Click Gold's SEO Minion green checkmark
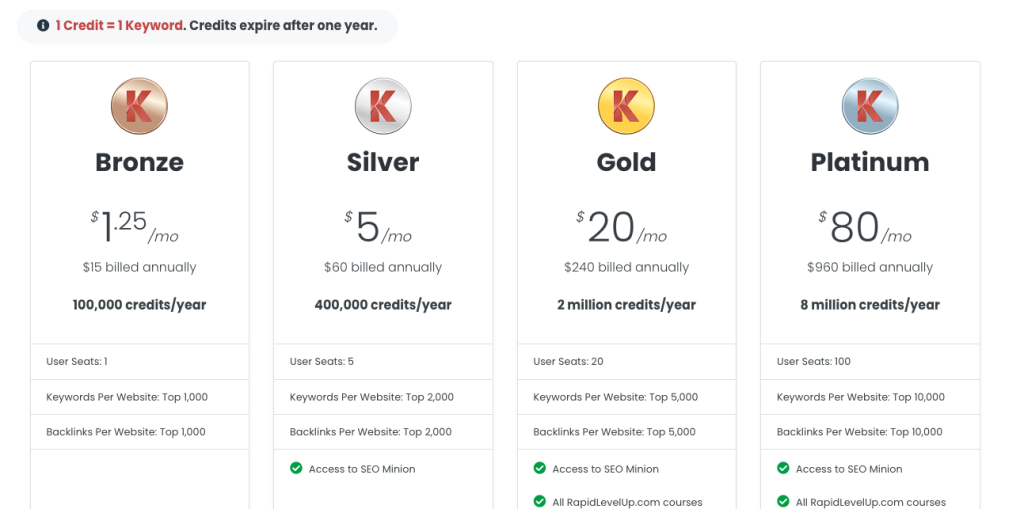1024x509 pixels. coord(540,468)
